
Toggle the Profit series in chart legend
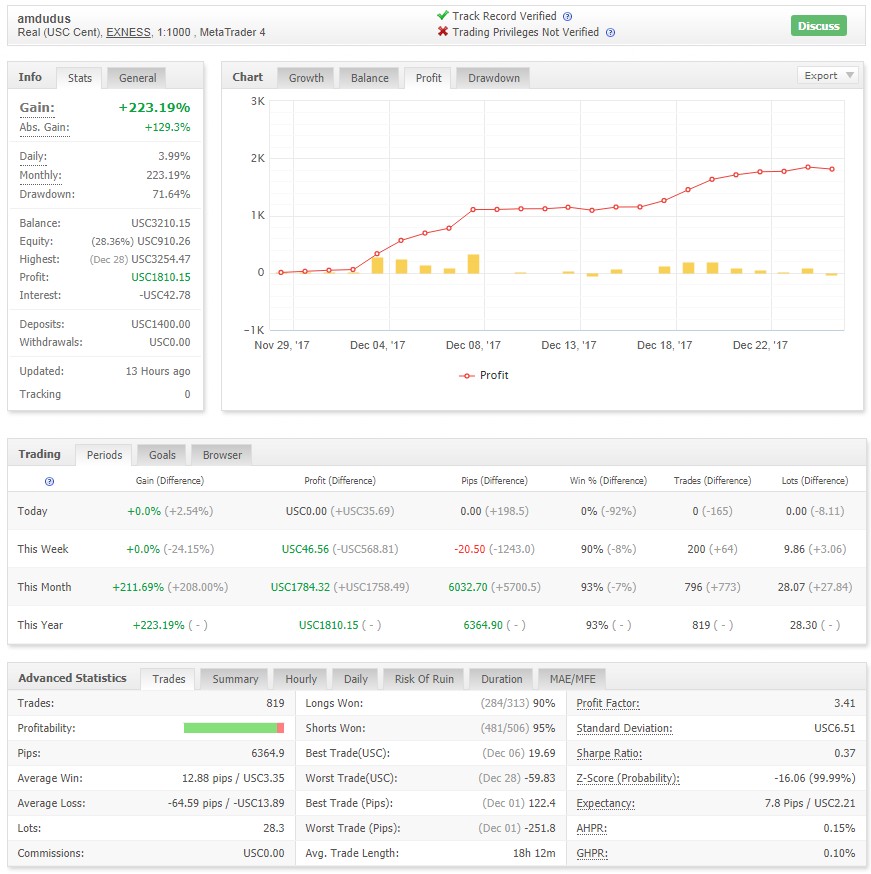(x=484, y=375)
